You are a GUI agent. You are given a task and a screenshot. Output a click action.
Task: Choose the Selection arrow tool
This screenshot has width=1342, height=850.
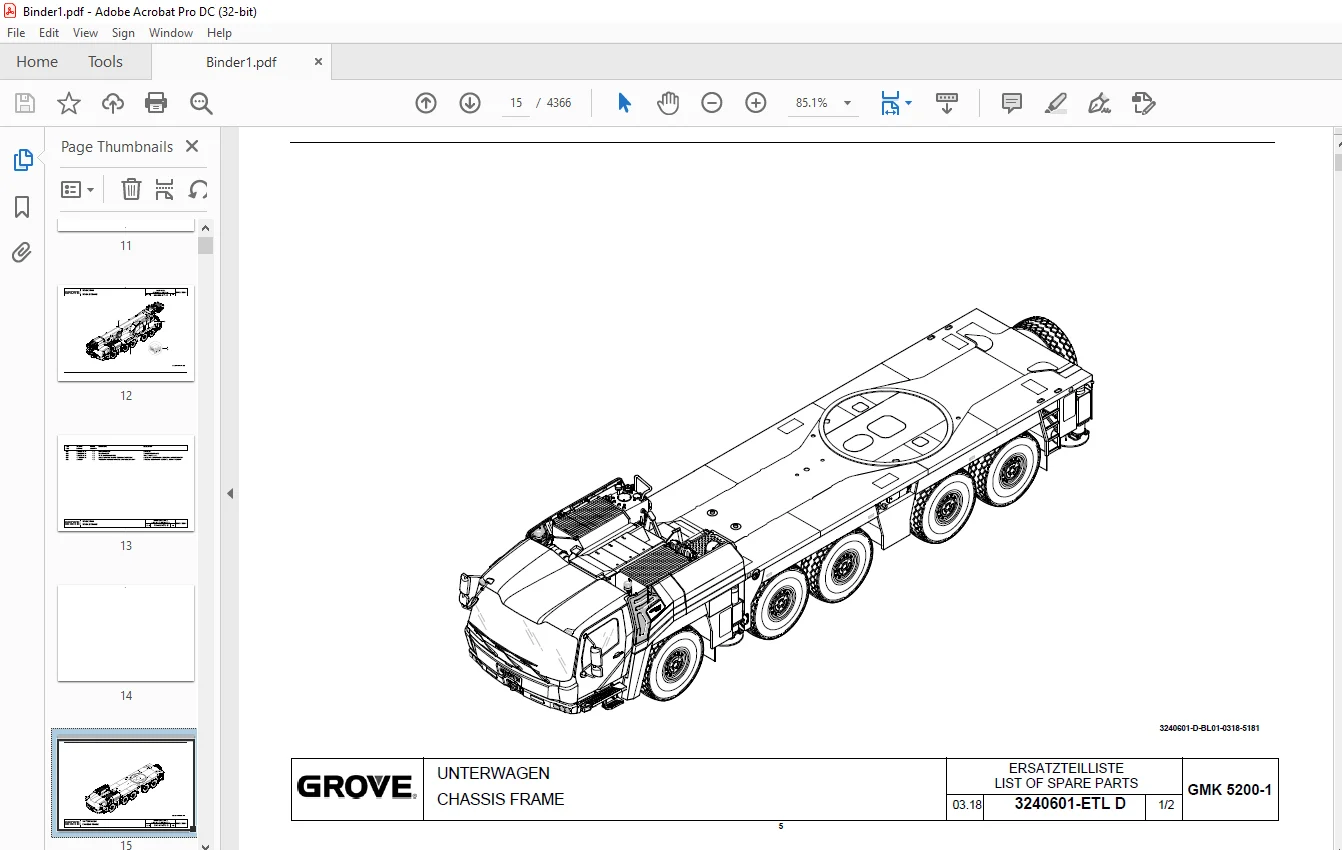coord(624,103)
